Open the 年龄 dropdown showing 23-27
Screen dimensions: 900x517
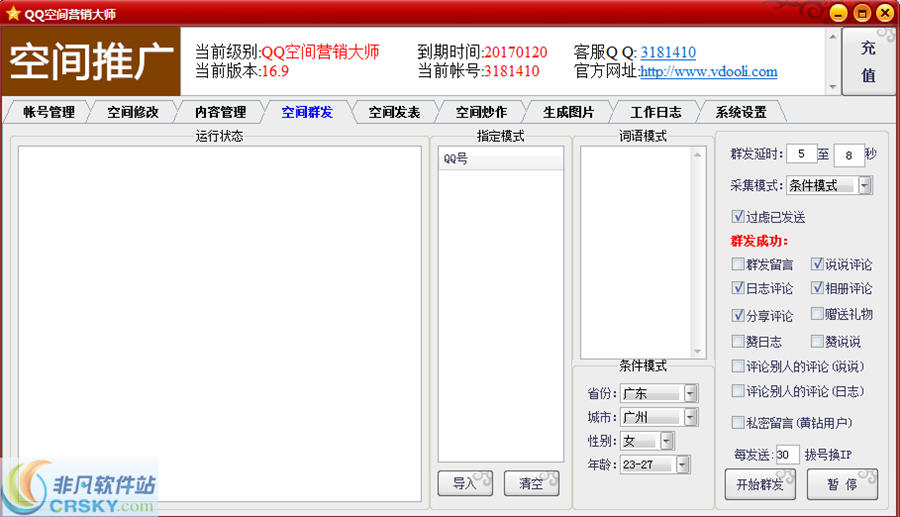click(682, 464)
